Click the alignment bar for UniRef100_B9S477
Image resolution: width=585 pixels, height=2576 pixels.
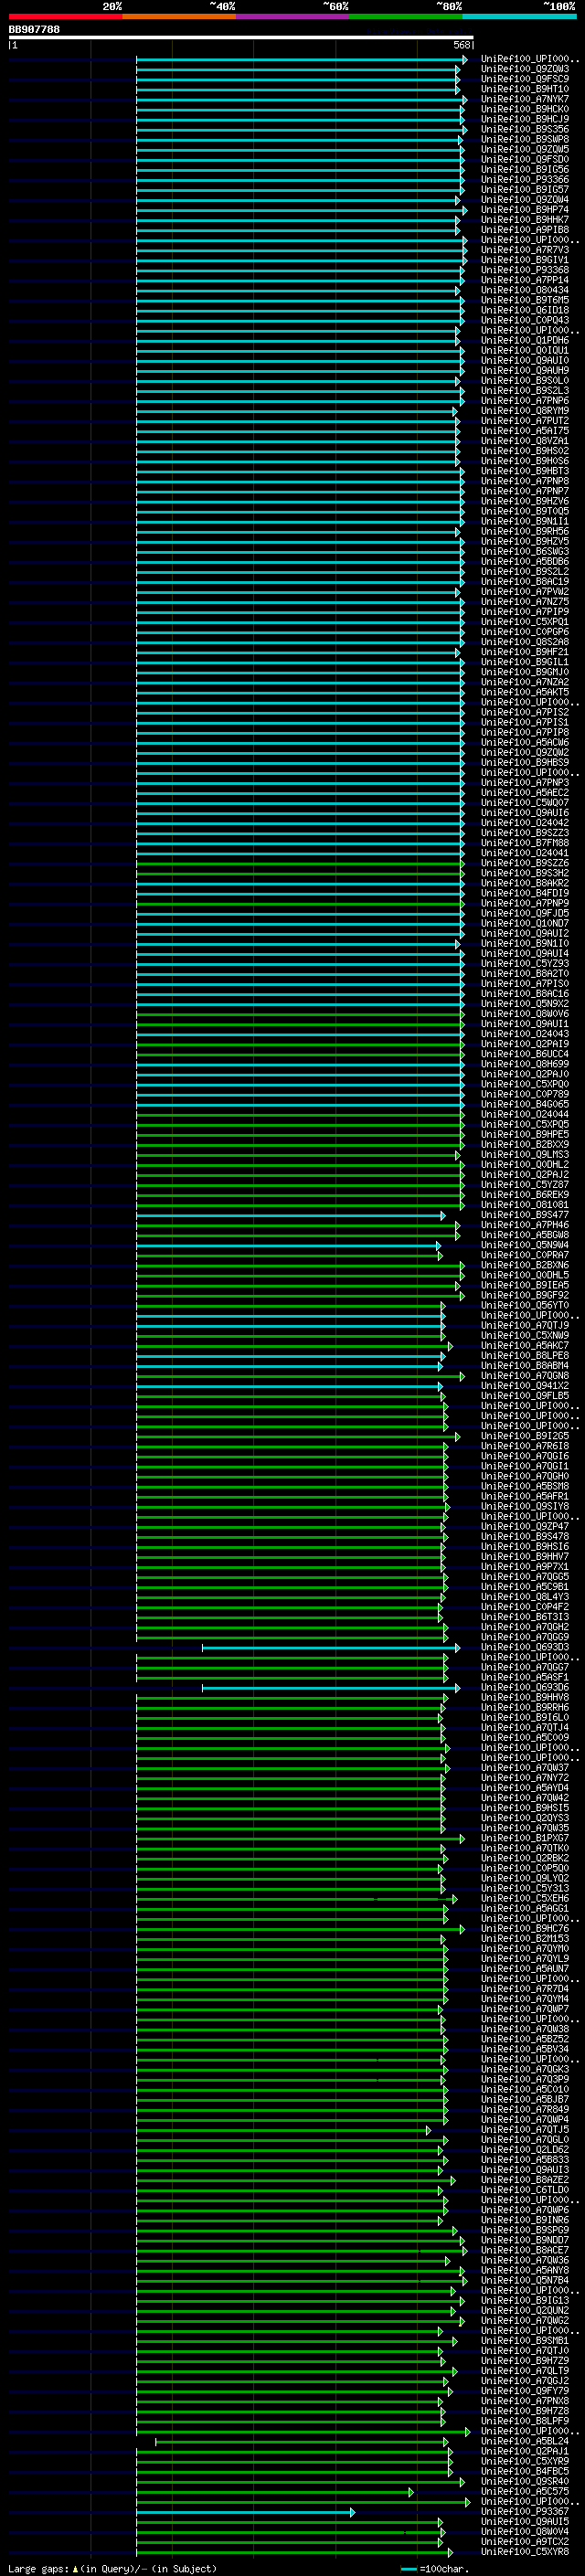click(x=290, y=1216)
